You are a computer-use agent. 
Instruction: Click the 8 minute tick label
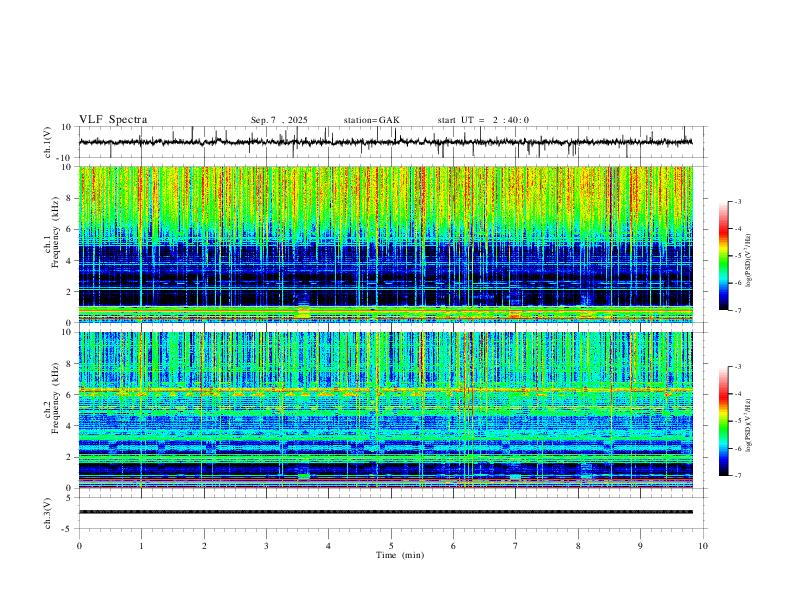pyautogui.click(x=578, y=546)
